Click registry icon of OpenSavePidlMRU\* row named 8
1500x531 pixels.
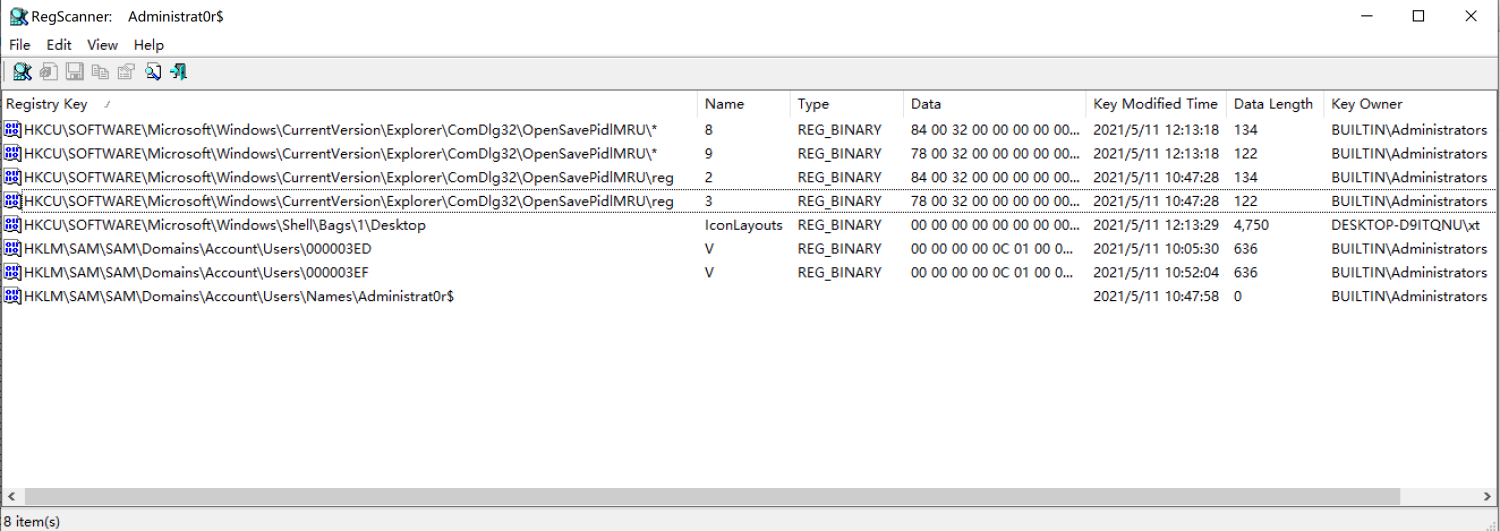[x=13, y=130]
